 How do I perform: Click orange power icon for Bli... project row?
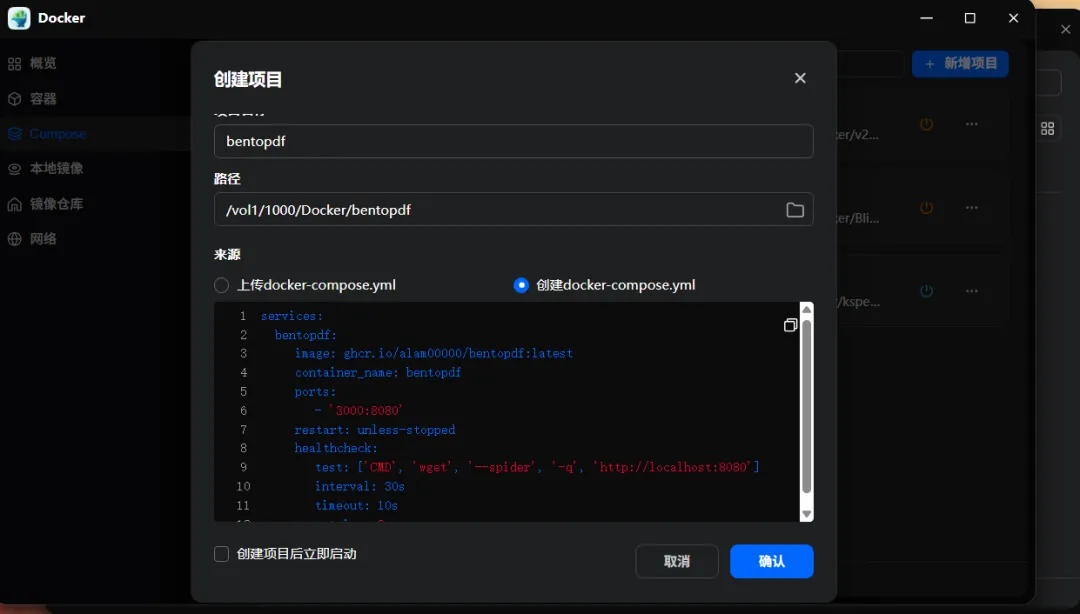926,207
